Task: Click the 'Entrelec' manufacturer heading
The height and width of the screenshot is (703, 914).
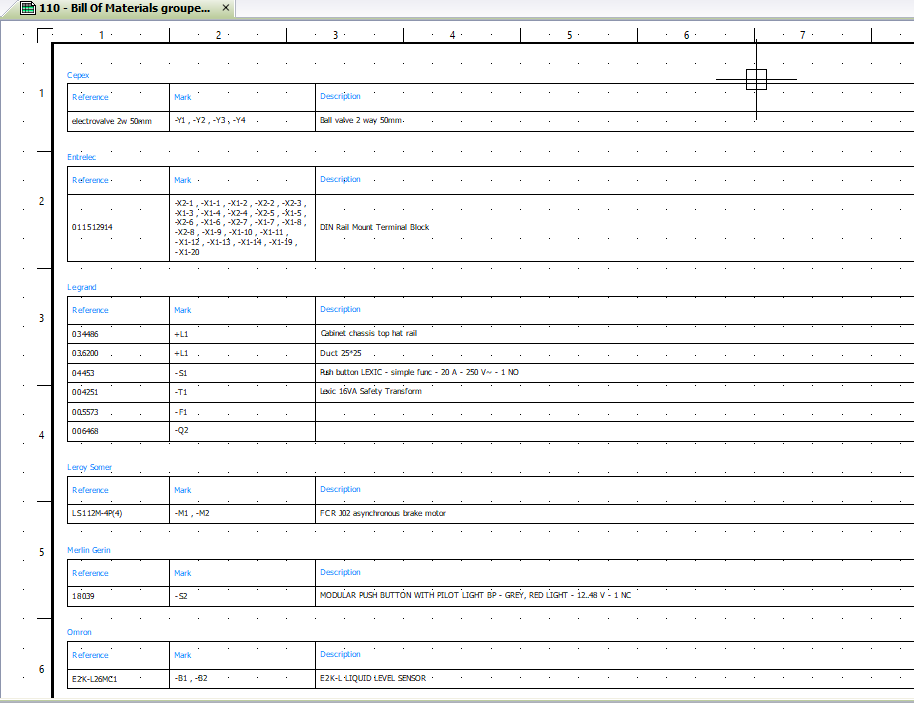Action: tap(82, 157)
